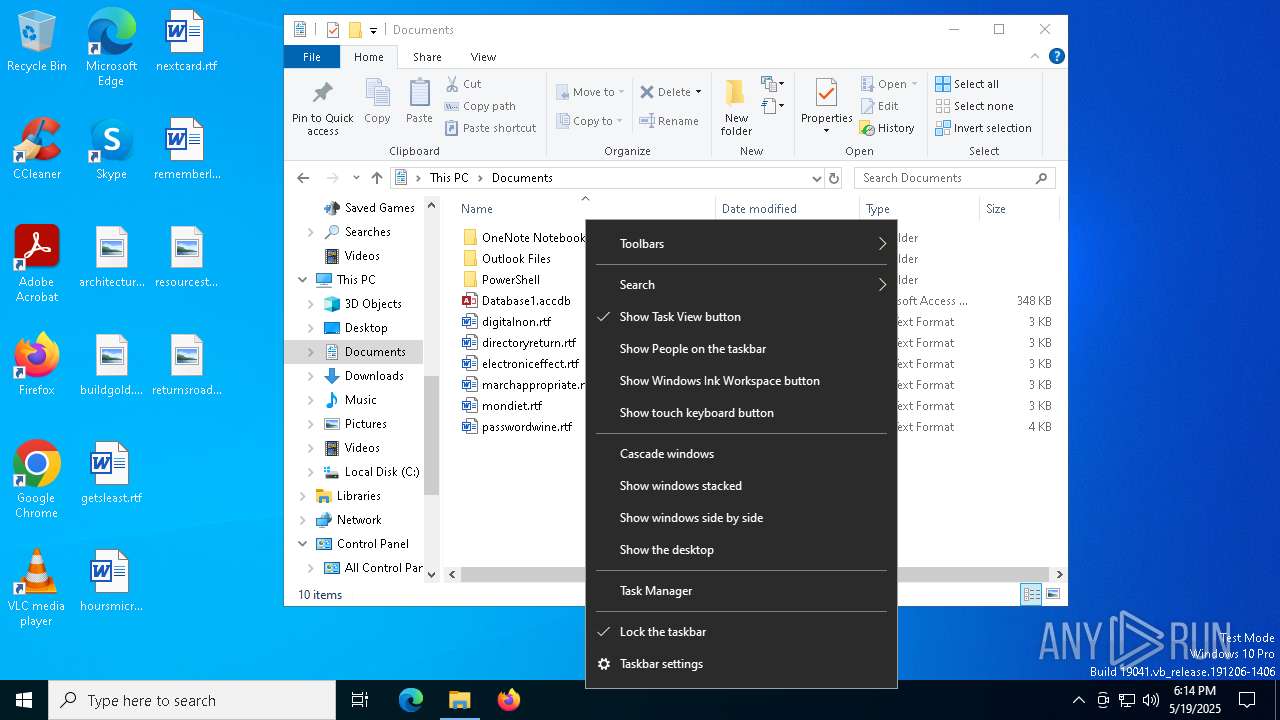The image size is (1280, 720).
Task: Click the Task View taskbar button
Action: tap(360, 700)
